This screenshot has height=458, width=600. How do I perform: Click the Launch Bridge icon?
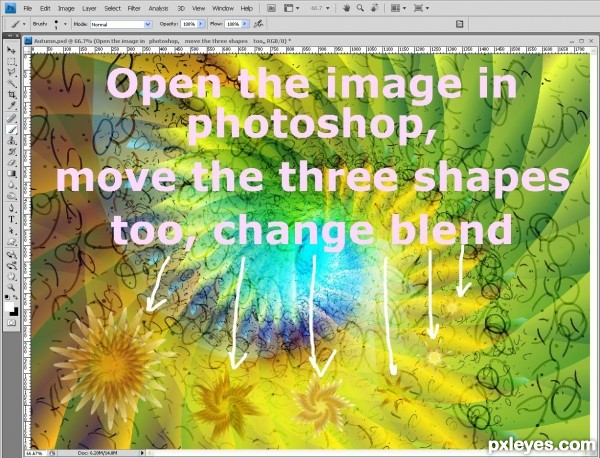click(271, 8)
